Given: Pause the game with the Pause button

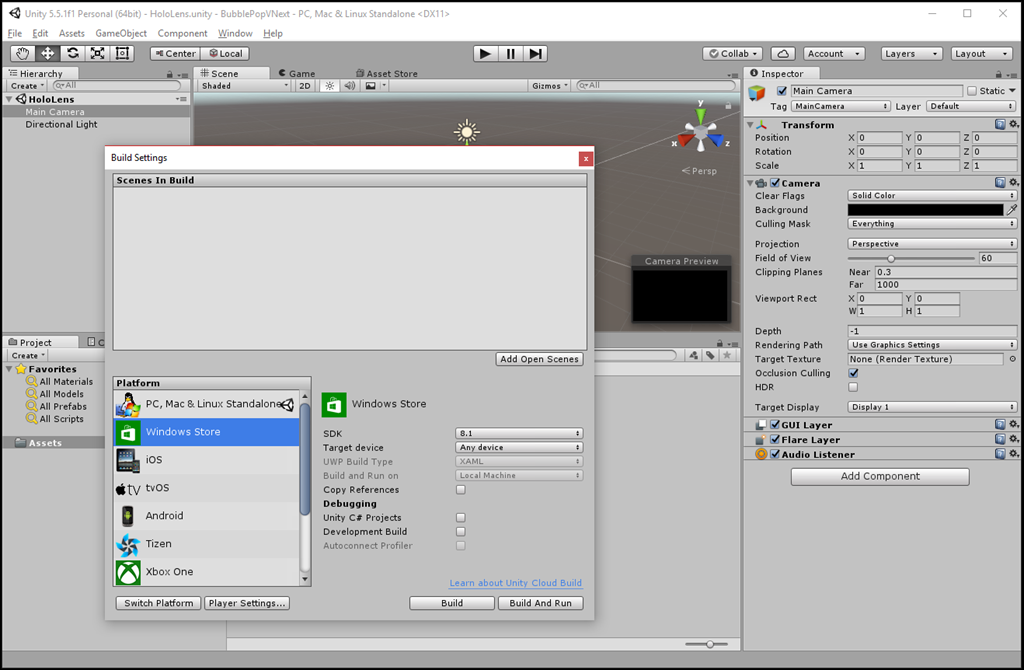Looking at the screenshot, I should 510,54.
